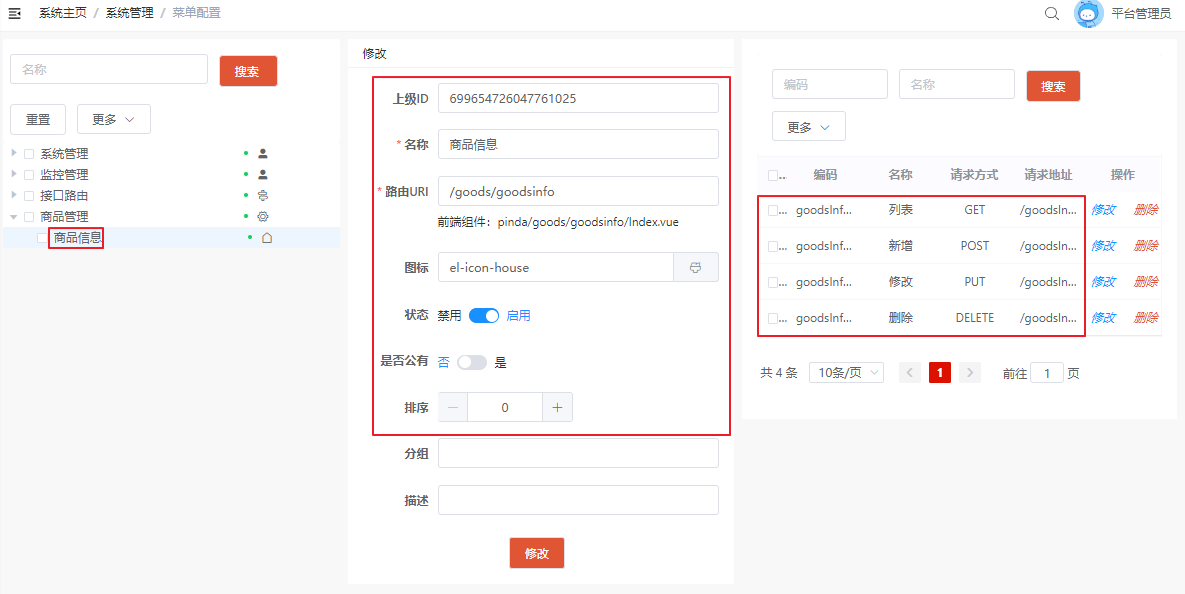1185x594 pixels.
Task: Click the gear icon next to 商品管理
Action: (x=263, y=216)
